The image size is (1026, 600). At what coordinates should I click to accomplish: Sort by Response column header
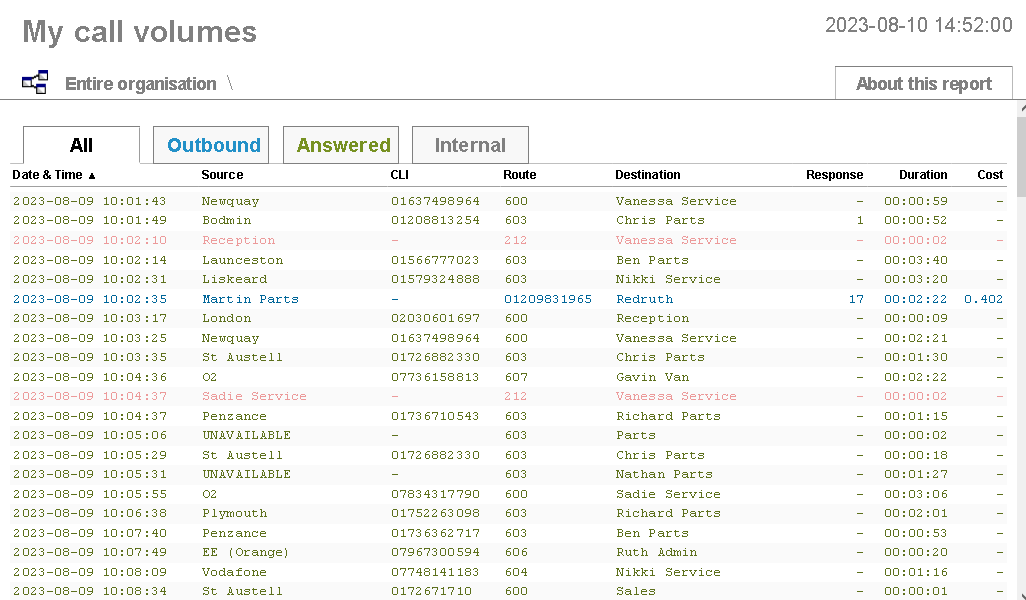pos(834,175)
